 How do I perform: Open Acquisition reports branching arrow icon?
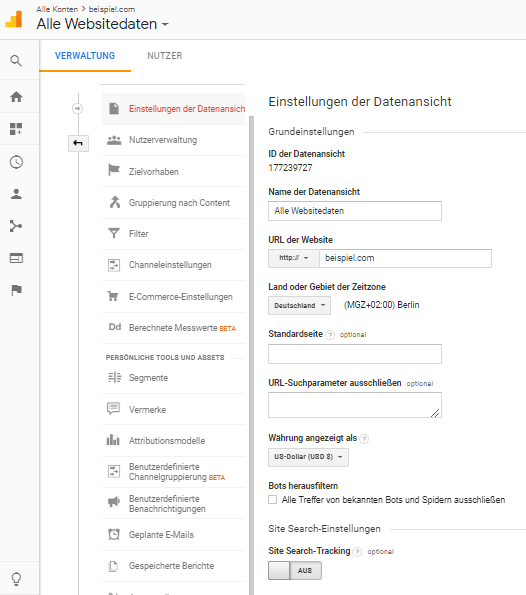click(16, 226)
